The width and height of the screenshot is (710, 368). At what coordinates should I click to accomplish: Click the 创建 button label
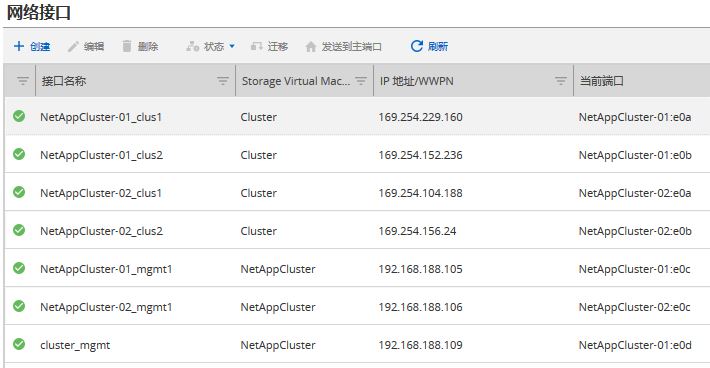(x=40, y=47)
